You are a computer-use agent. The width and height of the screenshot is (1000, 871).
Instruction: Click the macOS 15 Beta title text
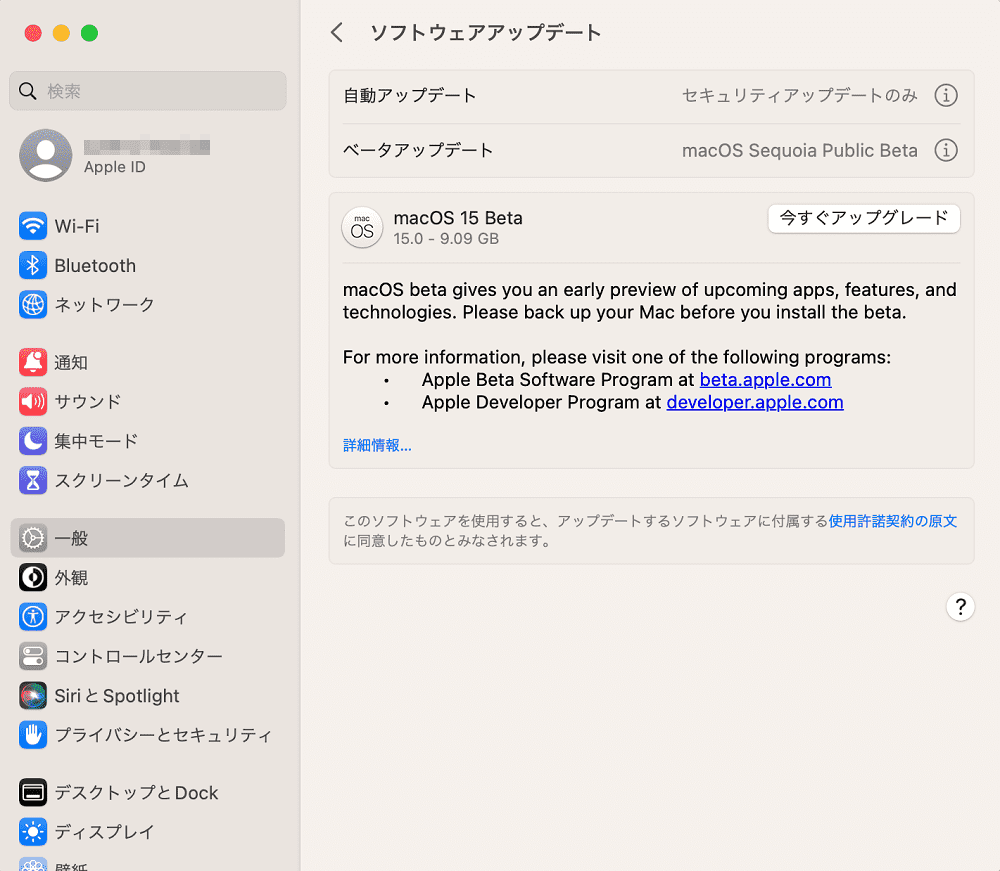click(x=458, y=218)
